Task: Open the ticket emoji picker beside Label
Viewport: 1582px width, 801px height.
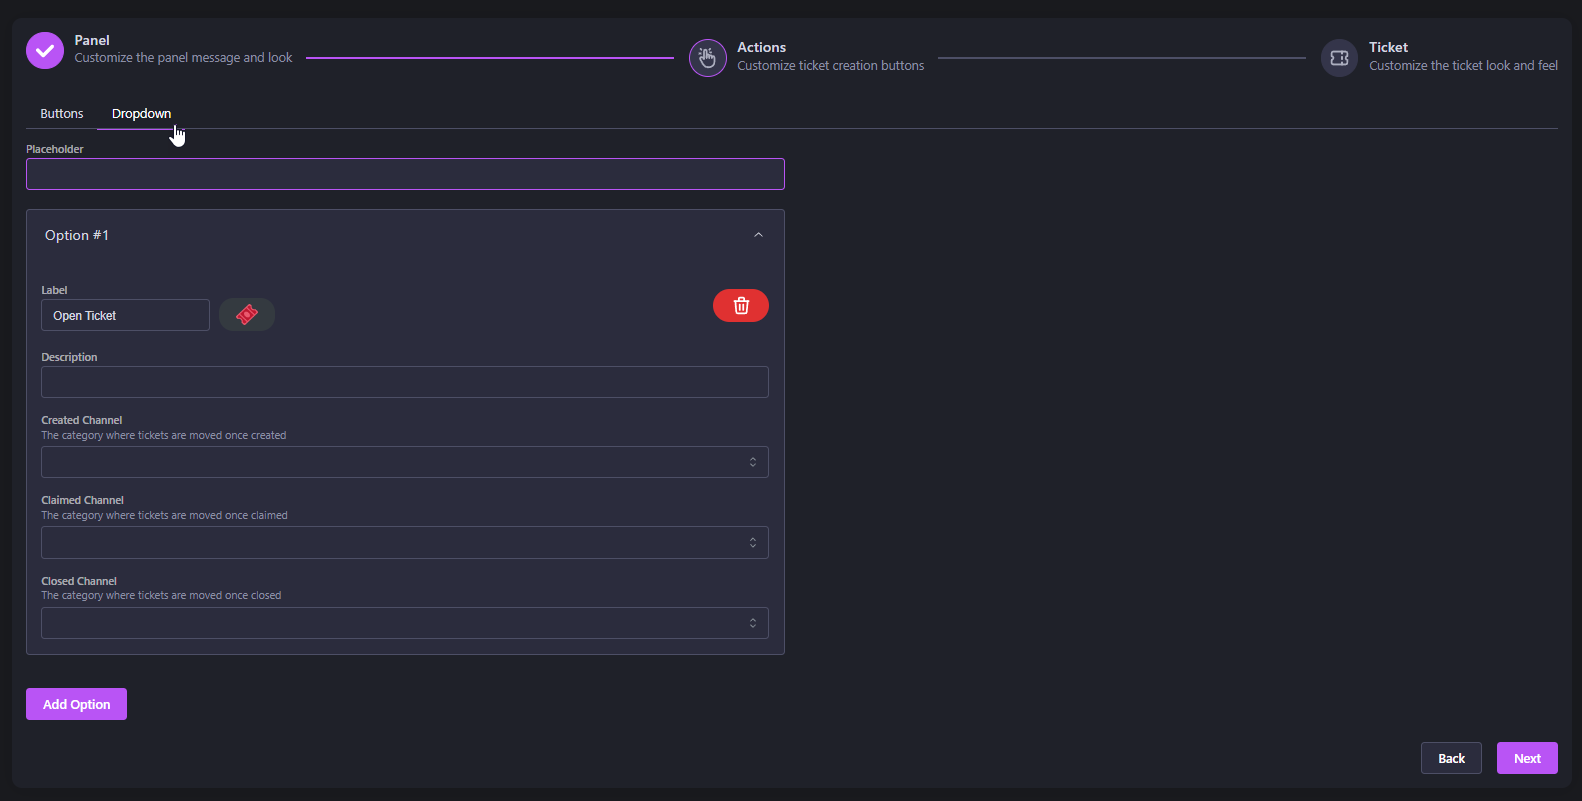Action: click(x=247, y=315)
